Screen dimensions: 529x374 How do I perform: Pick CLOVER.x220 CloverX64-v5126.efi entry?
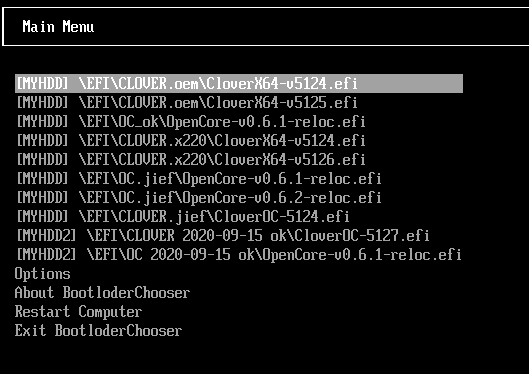191,159
